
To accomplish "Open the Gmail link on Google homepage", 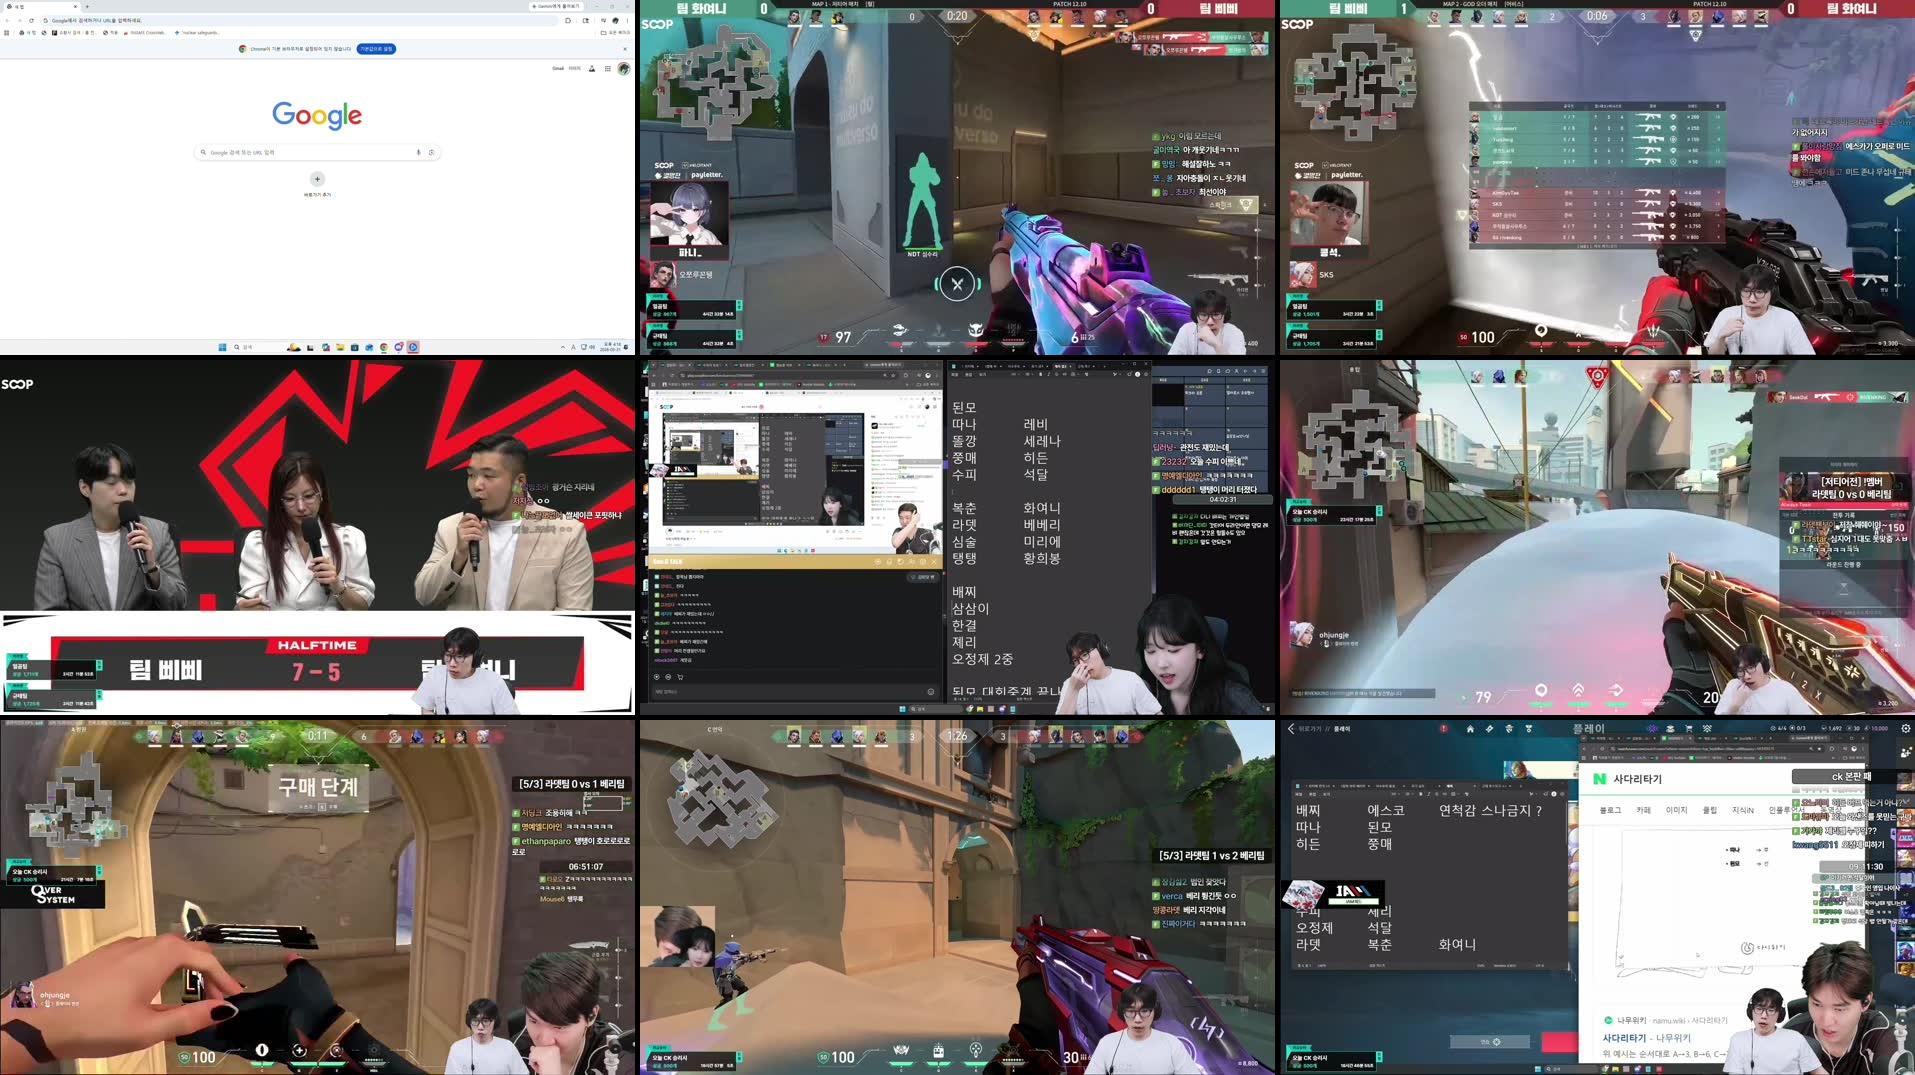I will pos(558,68).
